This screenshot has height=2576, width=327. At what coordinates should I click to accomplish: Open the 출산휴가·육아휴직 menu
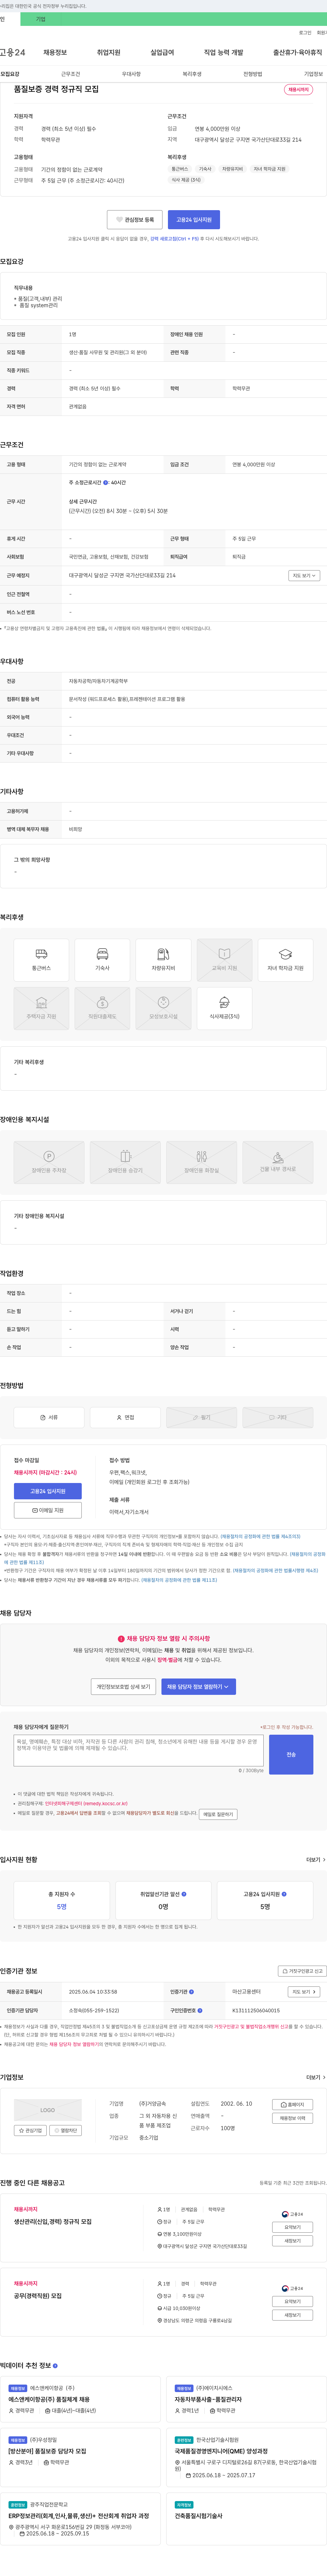(298, 52)
